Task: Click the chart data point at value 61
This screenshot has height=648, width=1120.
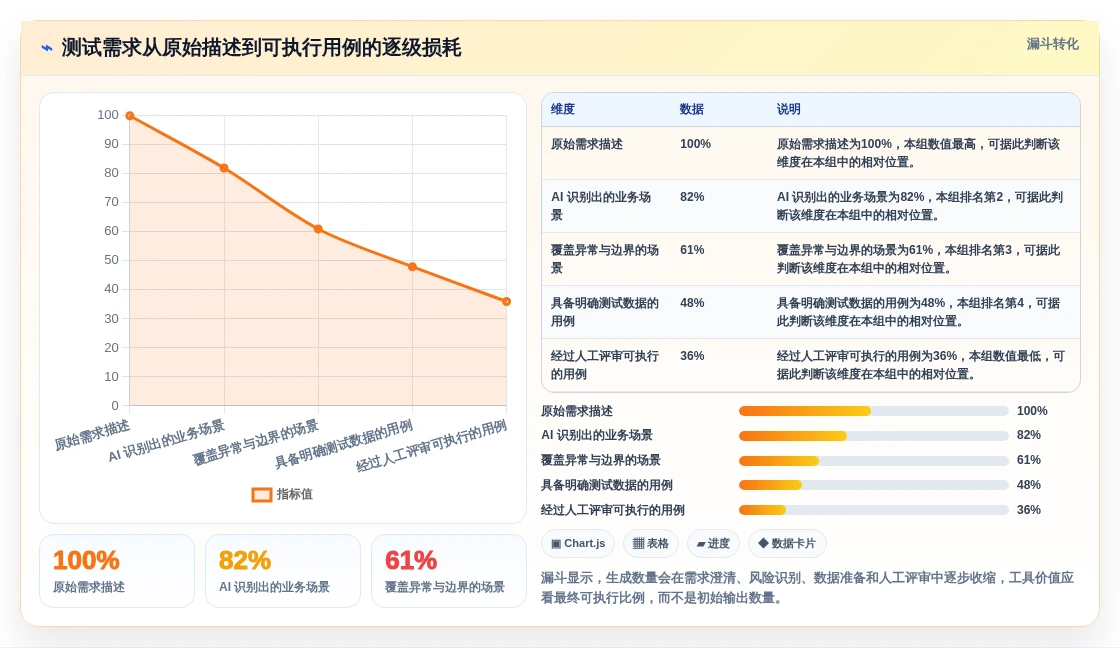Action: click(319, 229)
